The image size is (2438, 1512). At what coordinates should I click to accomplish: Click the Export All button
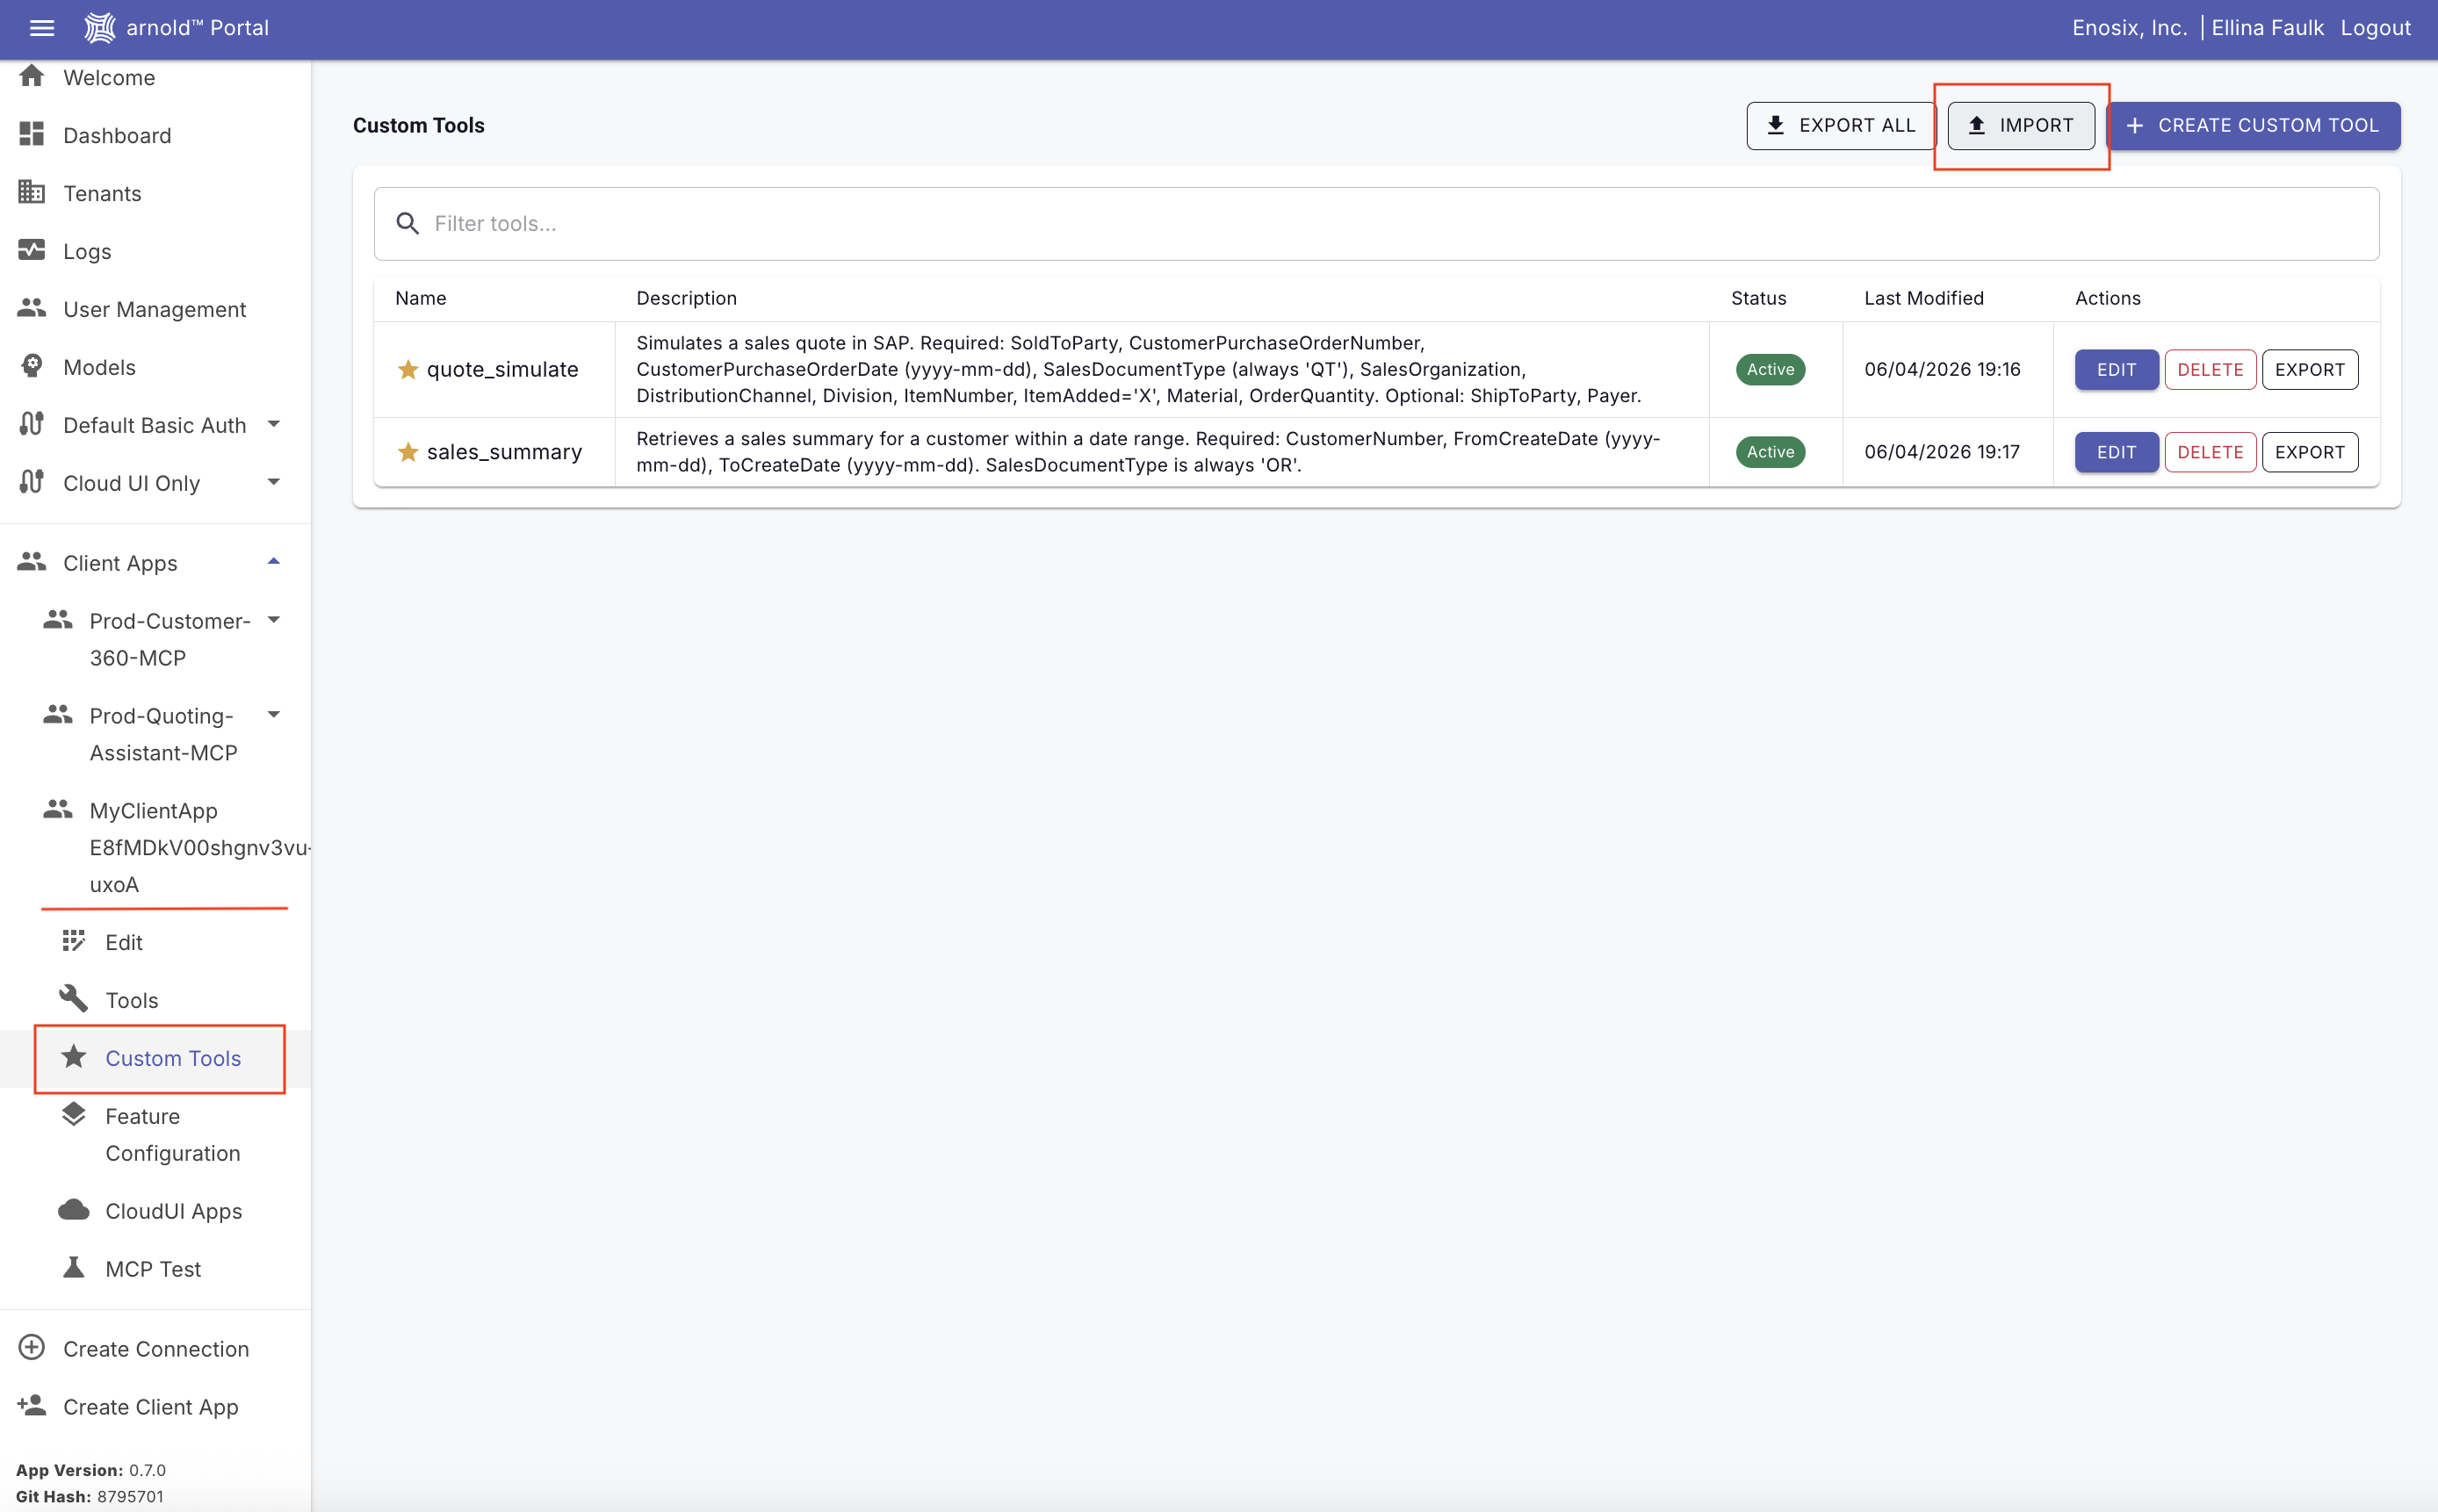pos(1840,125)
